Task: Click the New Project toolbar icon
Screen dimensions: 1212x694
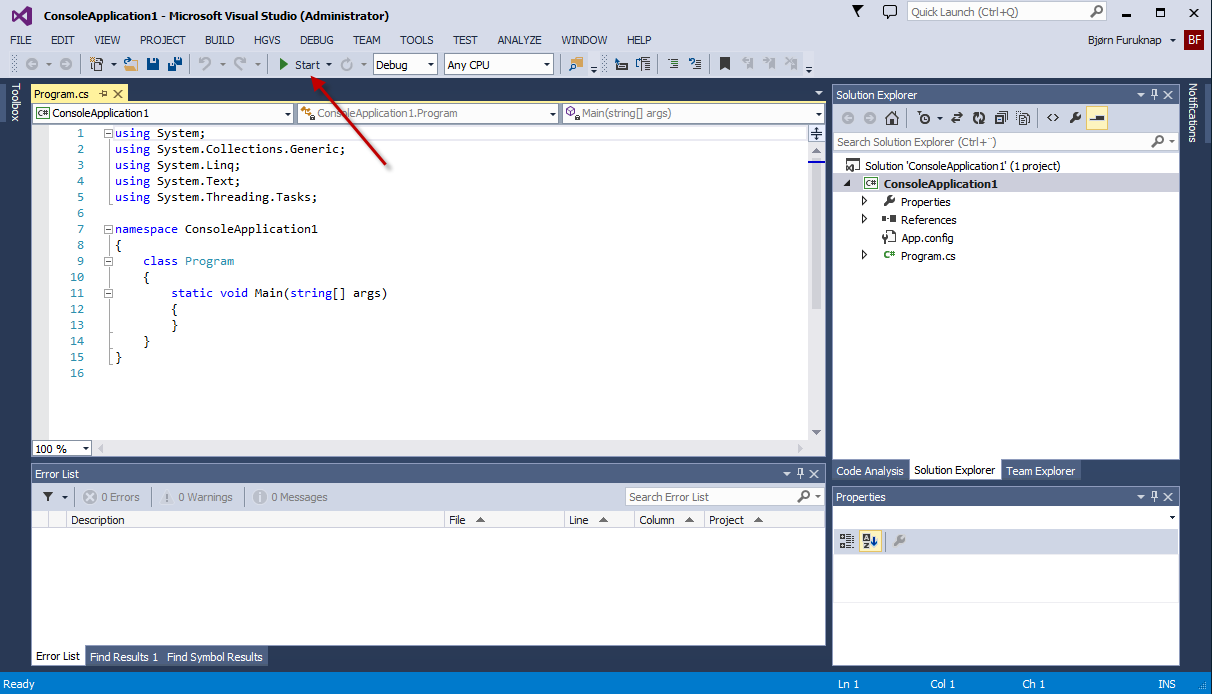Action: click(x=97, y=64)
